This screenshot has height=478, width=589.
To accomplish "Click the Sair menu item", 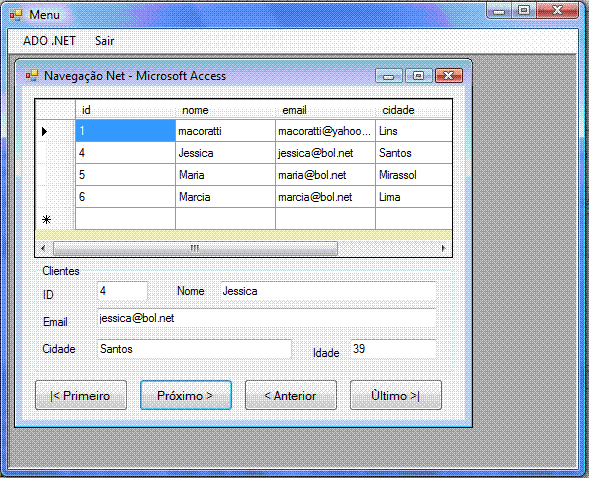I will (x=104, y=41).
